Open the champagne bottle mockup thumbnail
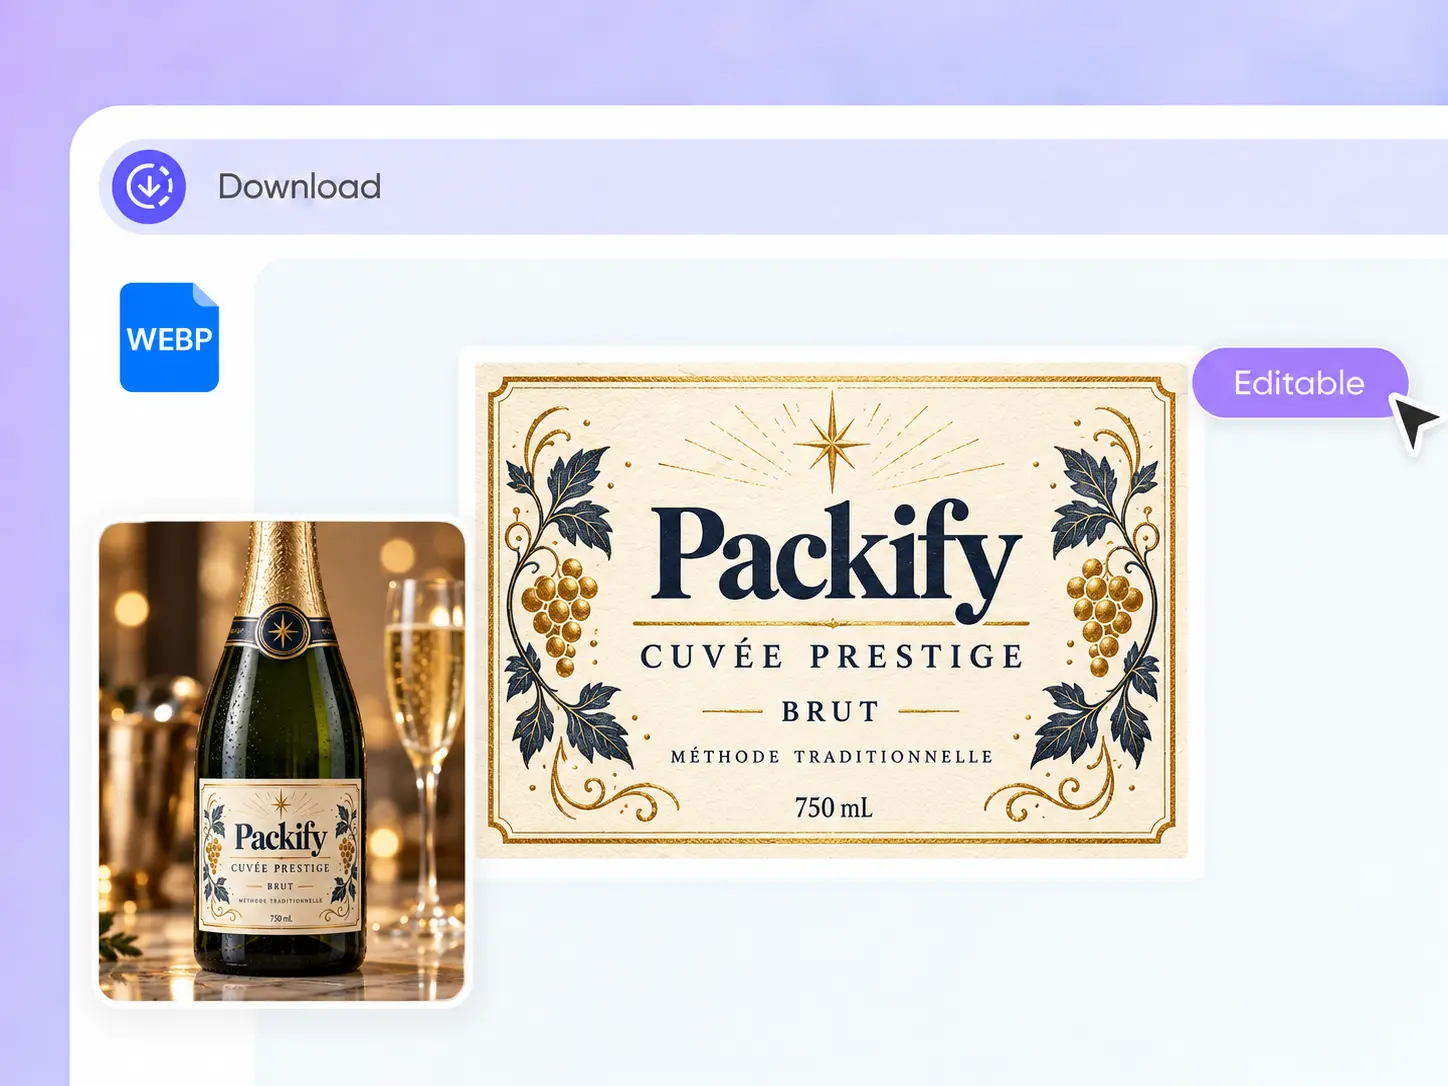 click(x=282, y=761)
